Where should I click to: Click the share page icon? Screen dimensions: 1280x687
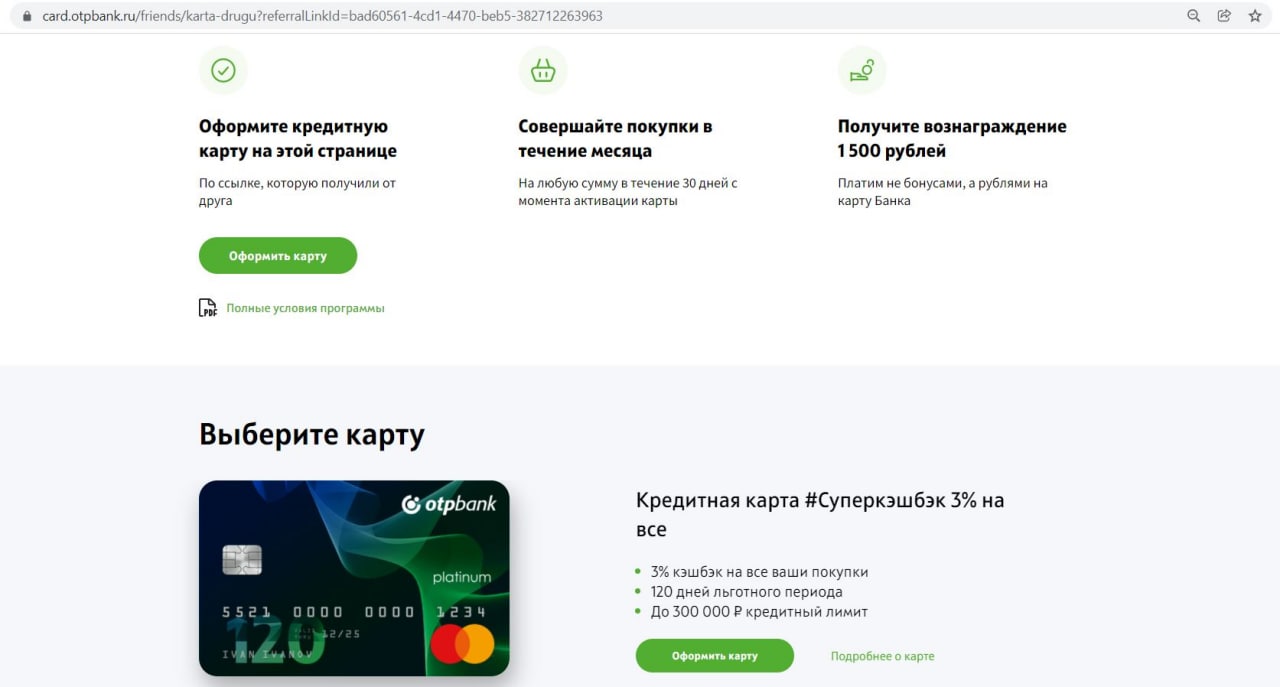click(1224, 16)
